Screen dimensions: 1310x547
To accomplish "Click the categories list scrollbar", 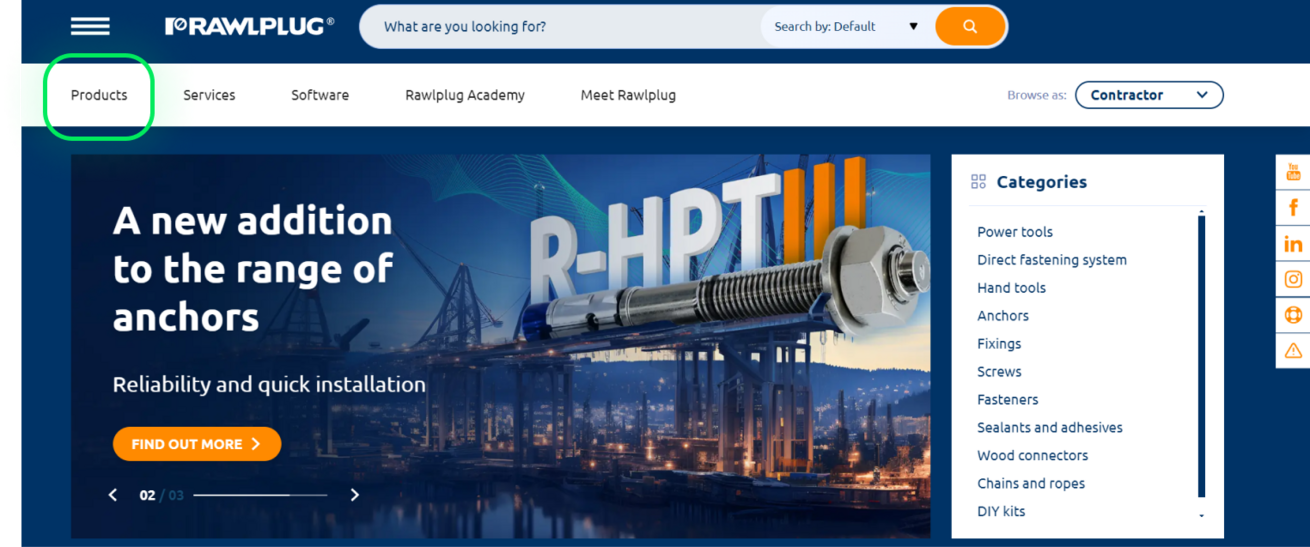I will click(x=1201, y=356).
